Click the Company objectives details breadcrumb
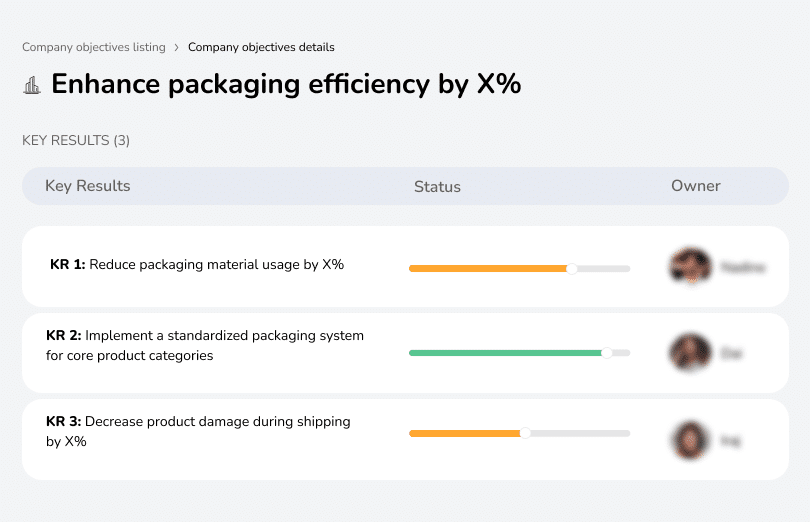The width and height of the screenshot is (810, 522). pos(261,47)
